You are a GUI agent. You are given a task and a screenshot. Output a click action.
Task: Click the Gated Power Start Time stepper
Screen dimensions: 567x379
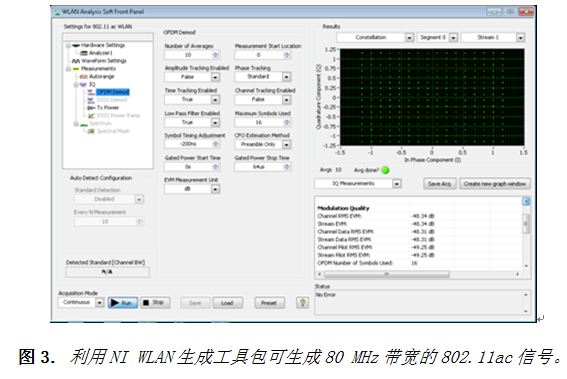click(216, 167)
